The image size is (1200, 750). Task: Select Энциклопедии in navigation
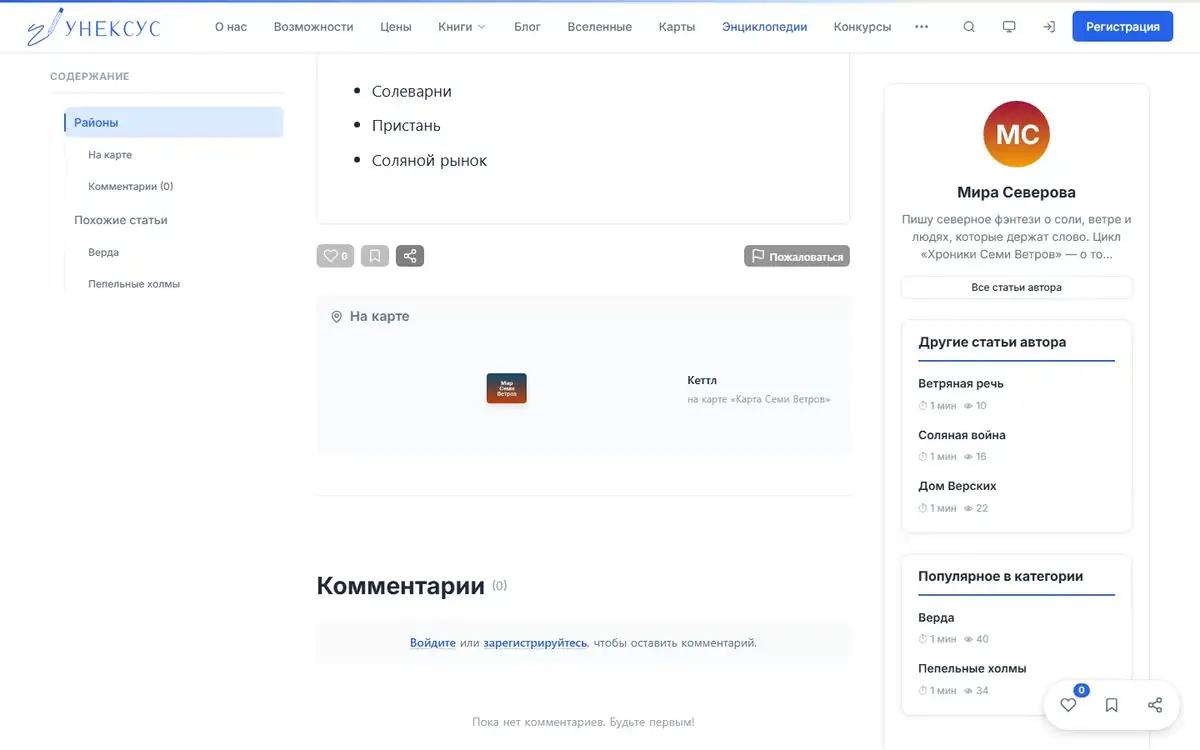pos(765,27)
